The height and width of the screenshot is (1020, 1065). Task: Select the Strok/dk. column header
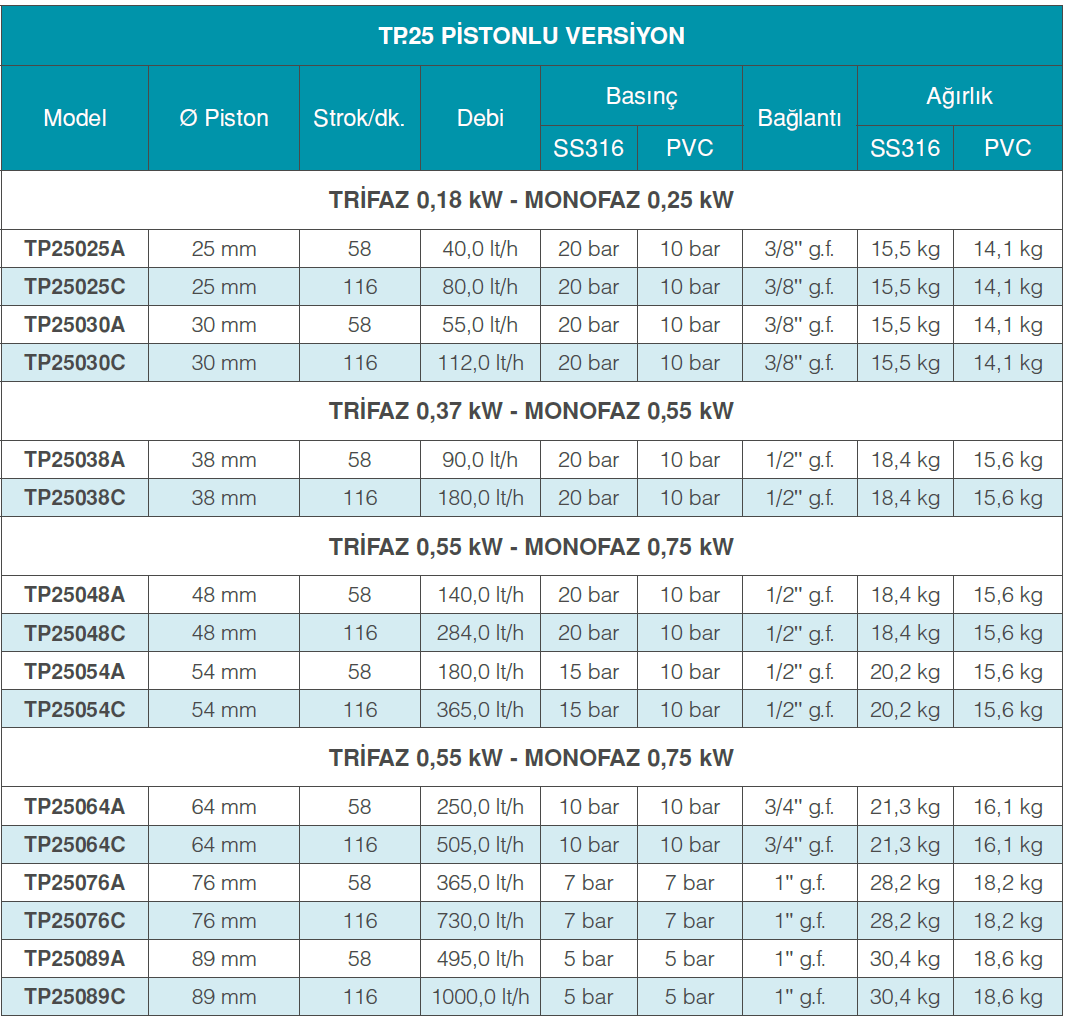tap(359, 118)
